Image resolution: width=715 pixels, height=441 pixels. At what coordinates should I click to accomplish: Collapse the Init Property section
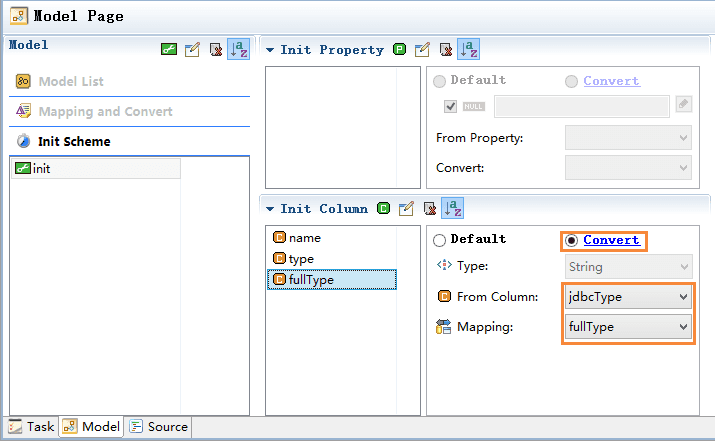270,50
